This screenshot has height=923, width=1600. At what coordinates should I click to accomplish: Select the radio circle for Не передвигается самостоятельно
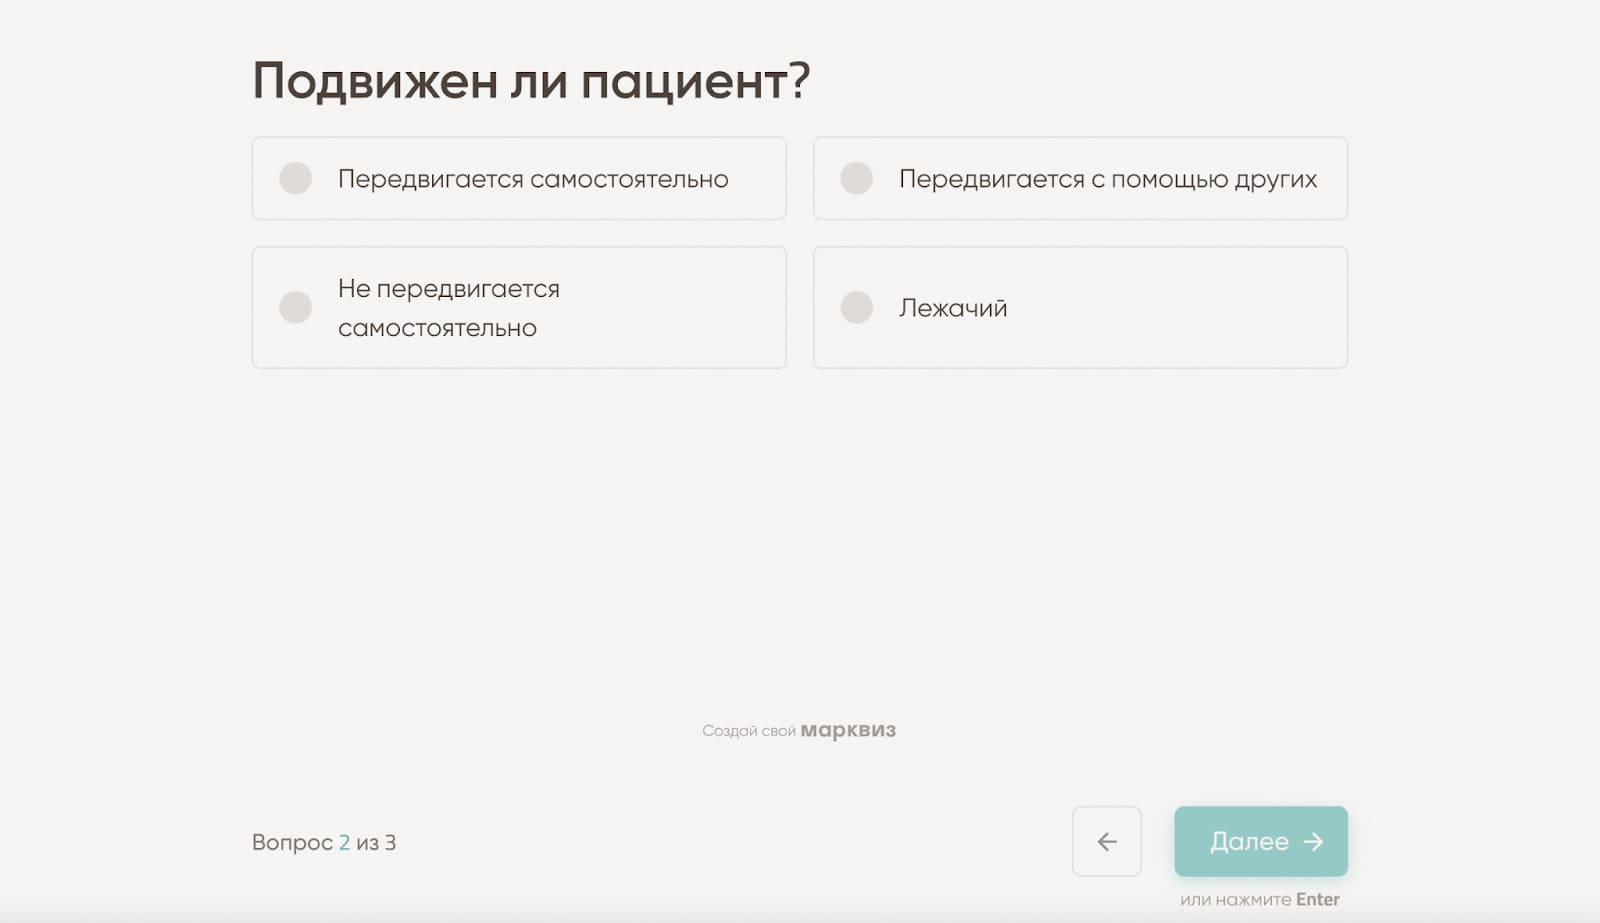296,307
